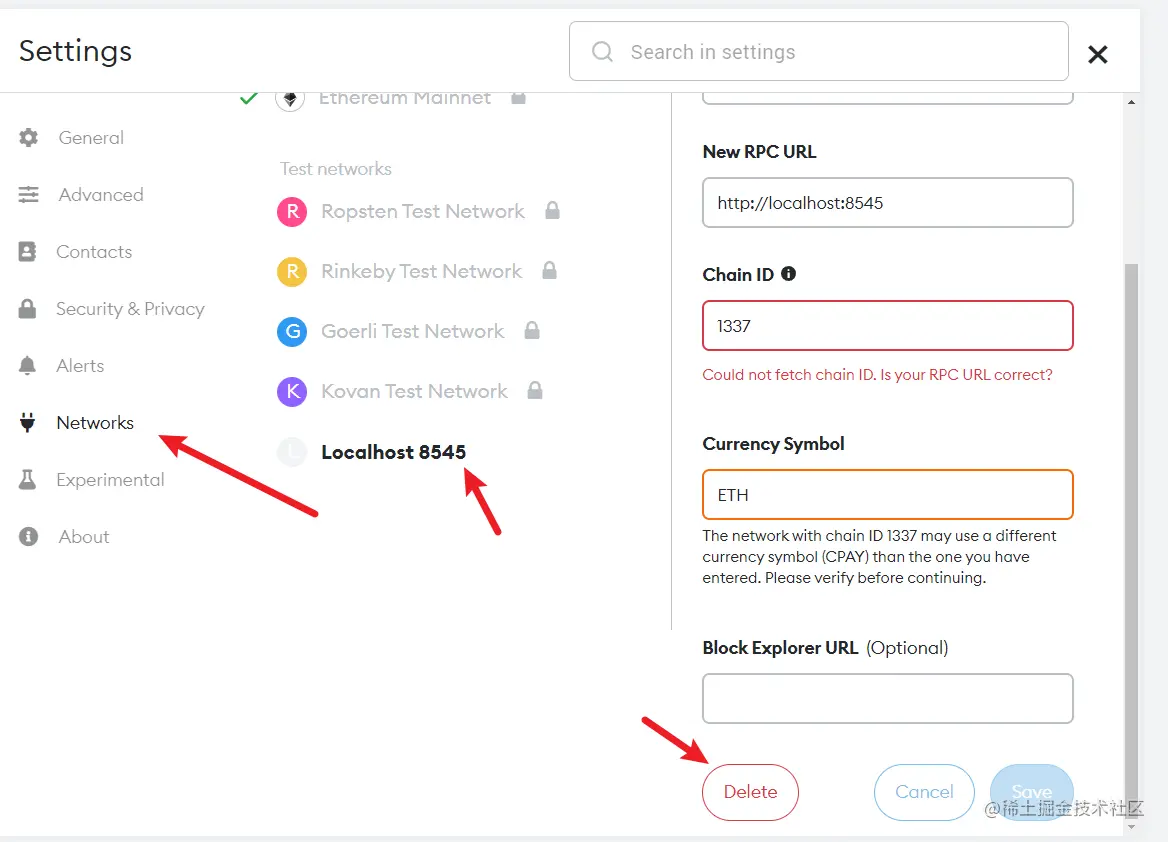Click the Chain ID info tooltip icon
This screenshot has width=1168, height=842.
788,273
